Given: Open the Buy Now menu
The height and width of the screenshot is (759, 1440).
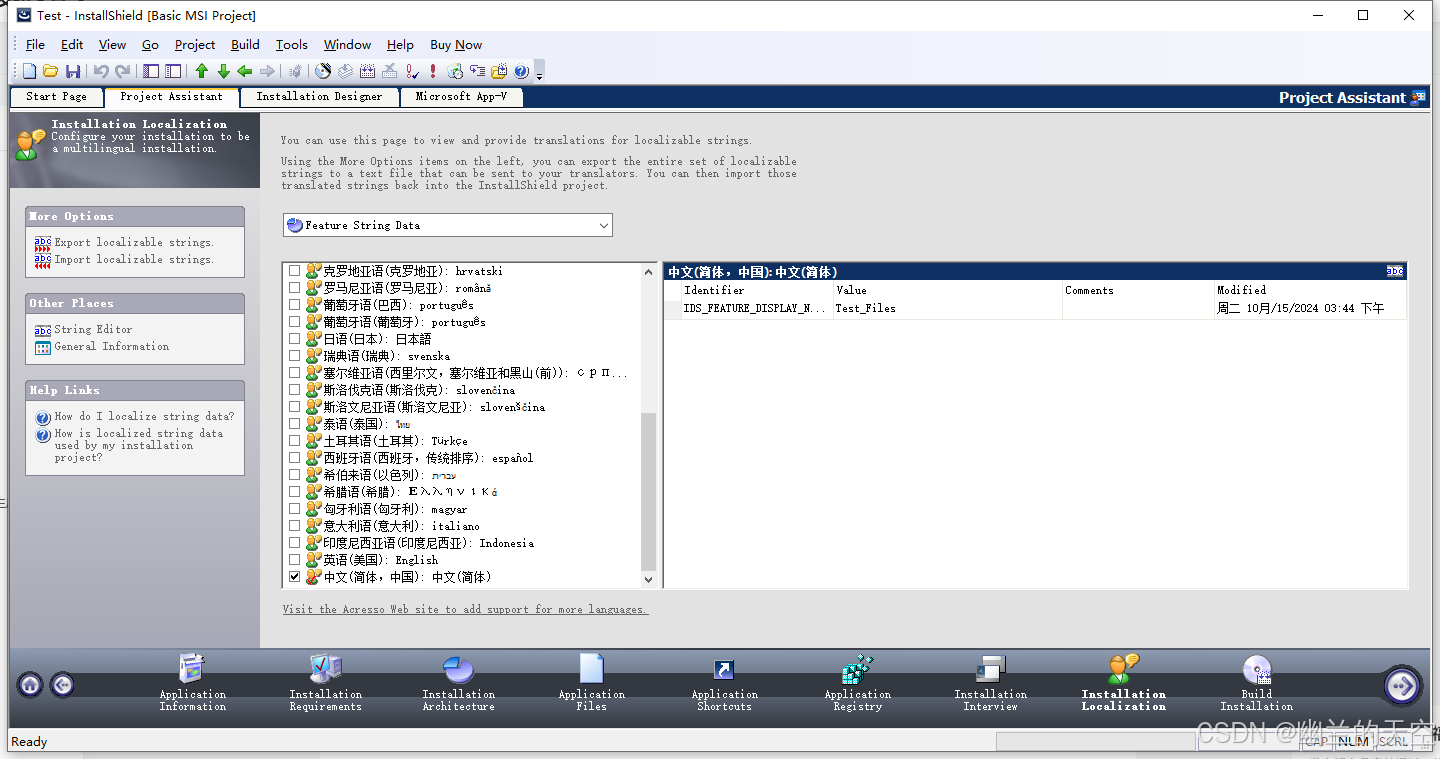Looking at the screenshot, I should pyautogui.click(x=456, y=44).
